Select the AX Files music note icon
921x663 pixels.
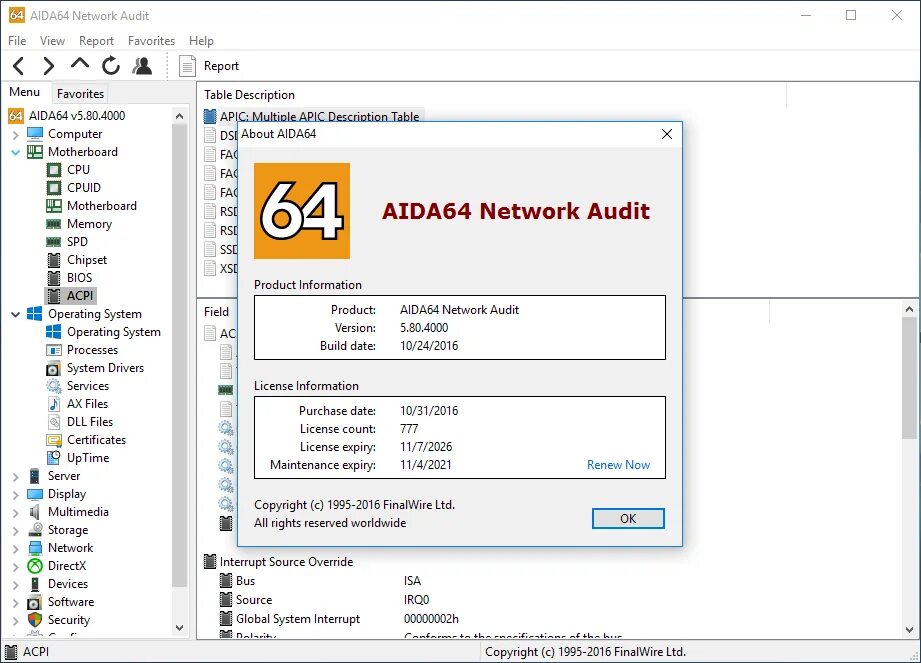(53, 404)
